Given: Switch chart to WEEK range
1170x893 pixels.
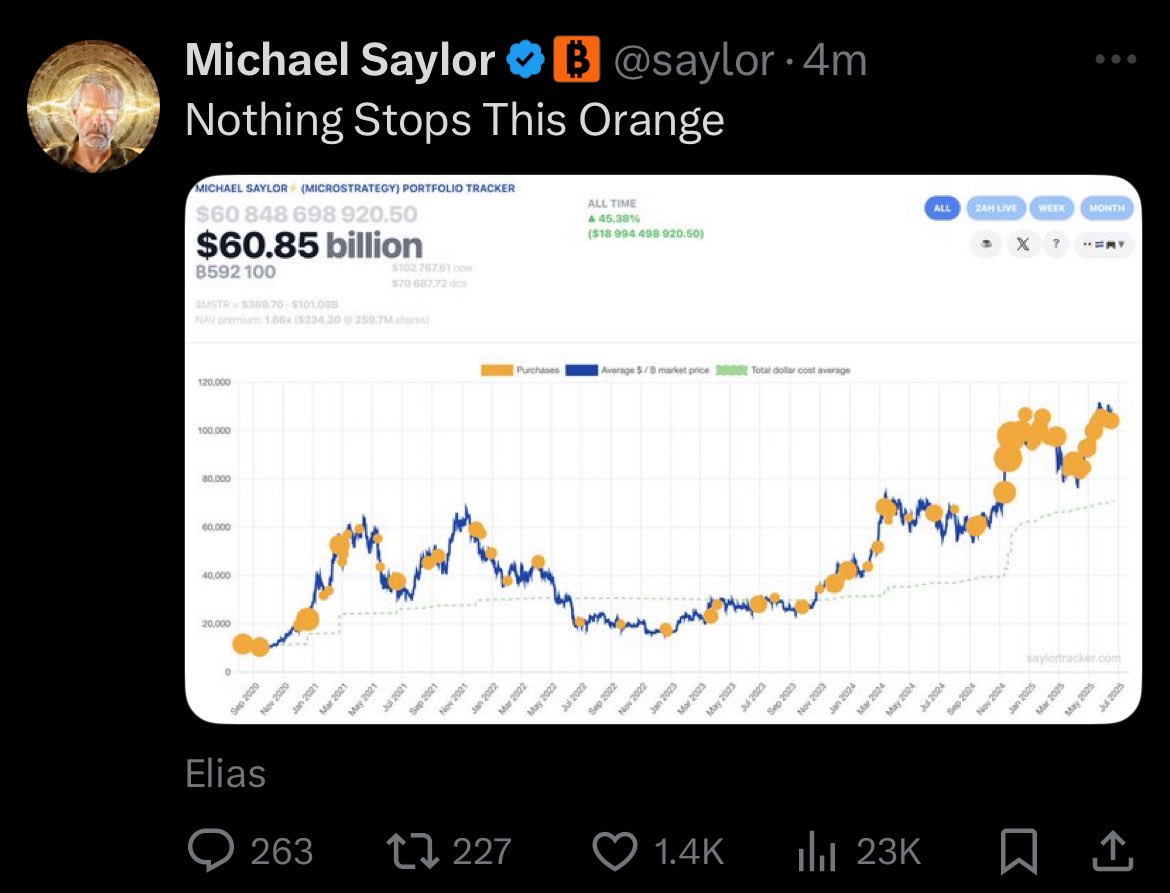Looking at the screenshot, I should (x=1051, y=208).
